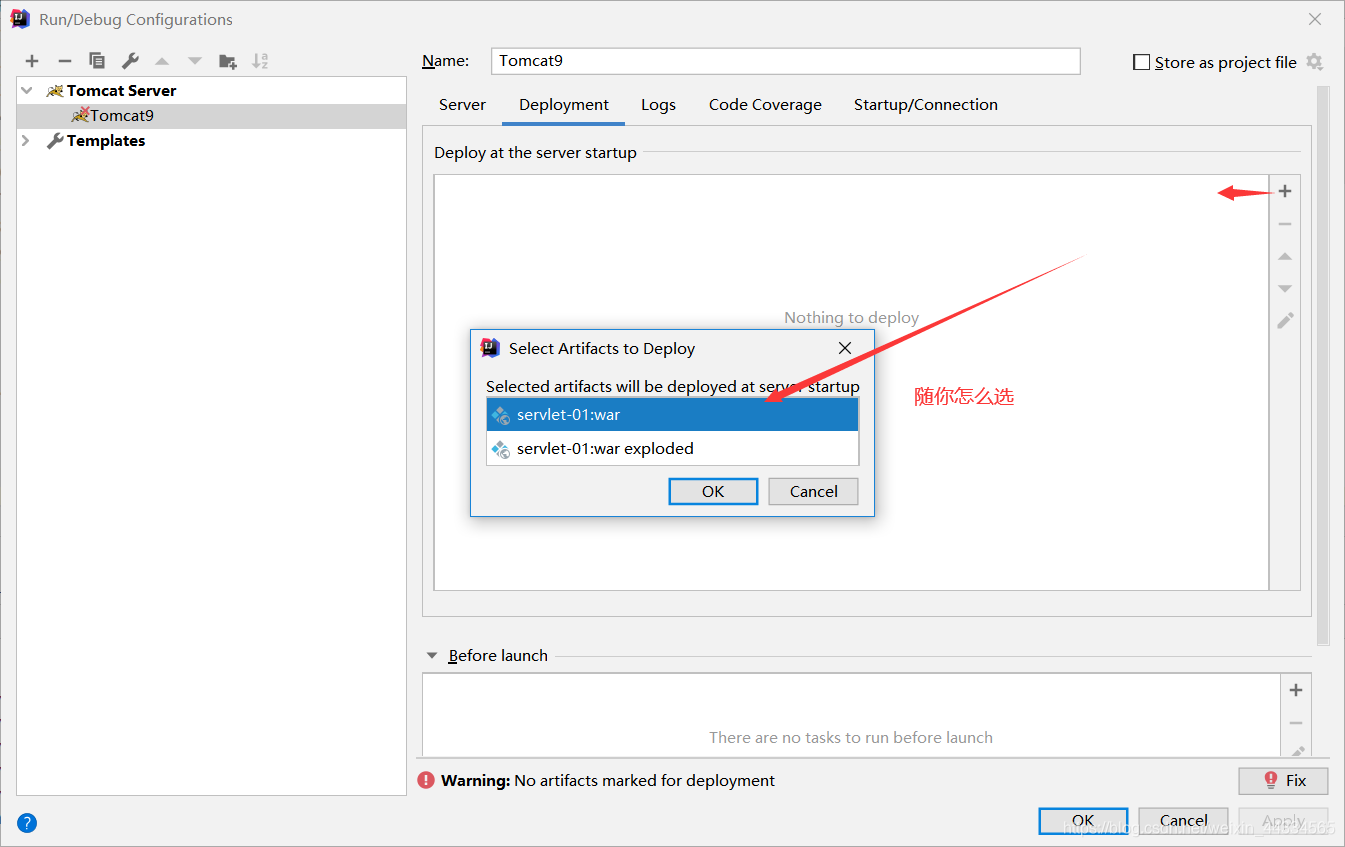Image resolution: width=1345 pixels, height=847 pixels.
Task: Click the Name input field
Action: 786,61
